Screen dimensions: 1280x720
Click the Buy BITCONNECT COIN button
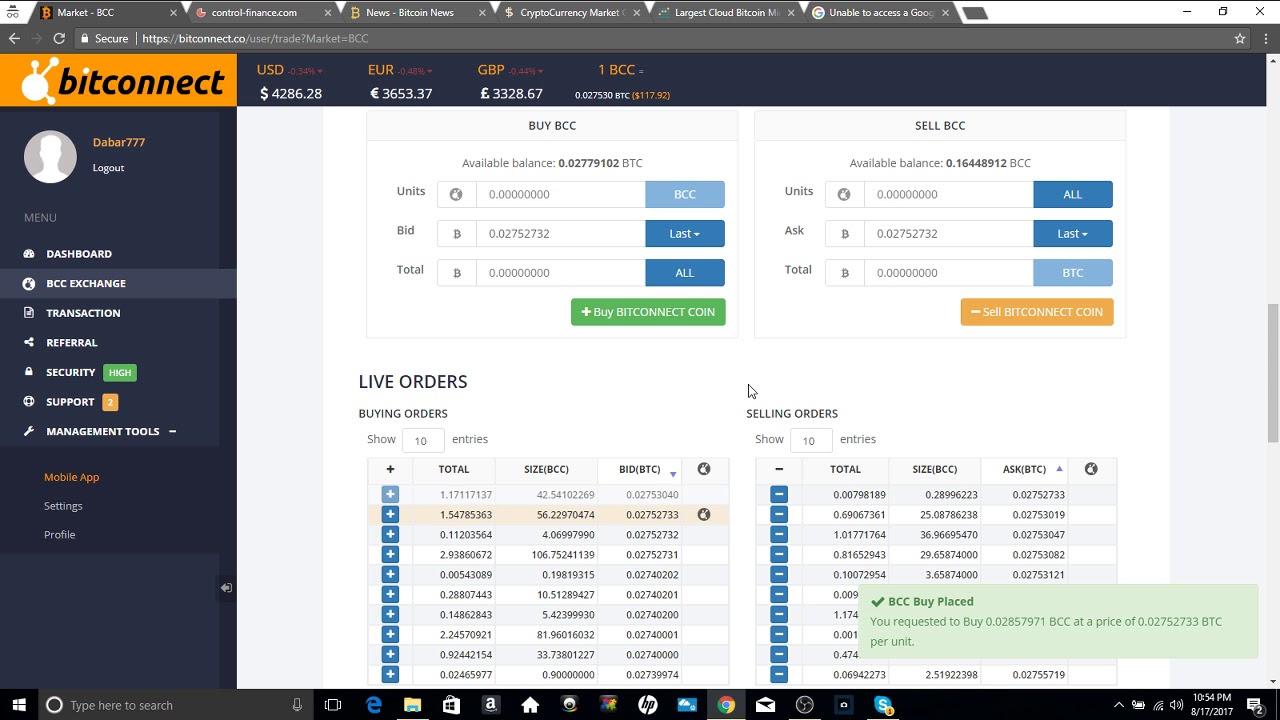pos(648,312)
